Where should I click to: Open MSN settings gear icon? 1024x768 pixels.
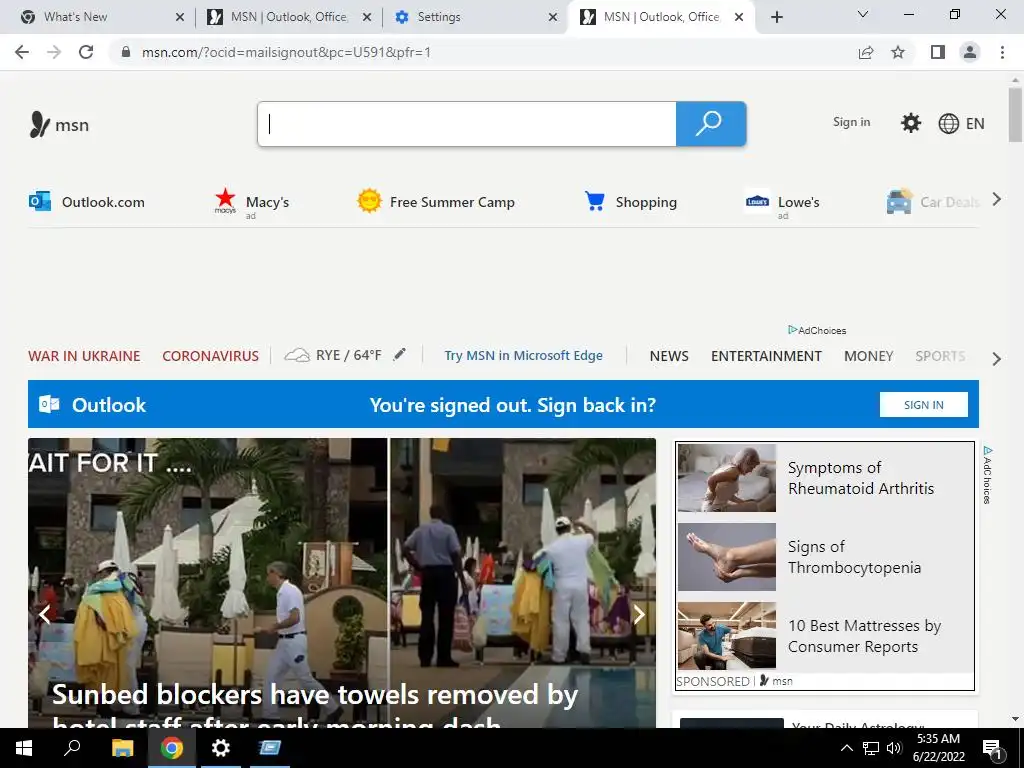[x=910, y=123]
